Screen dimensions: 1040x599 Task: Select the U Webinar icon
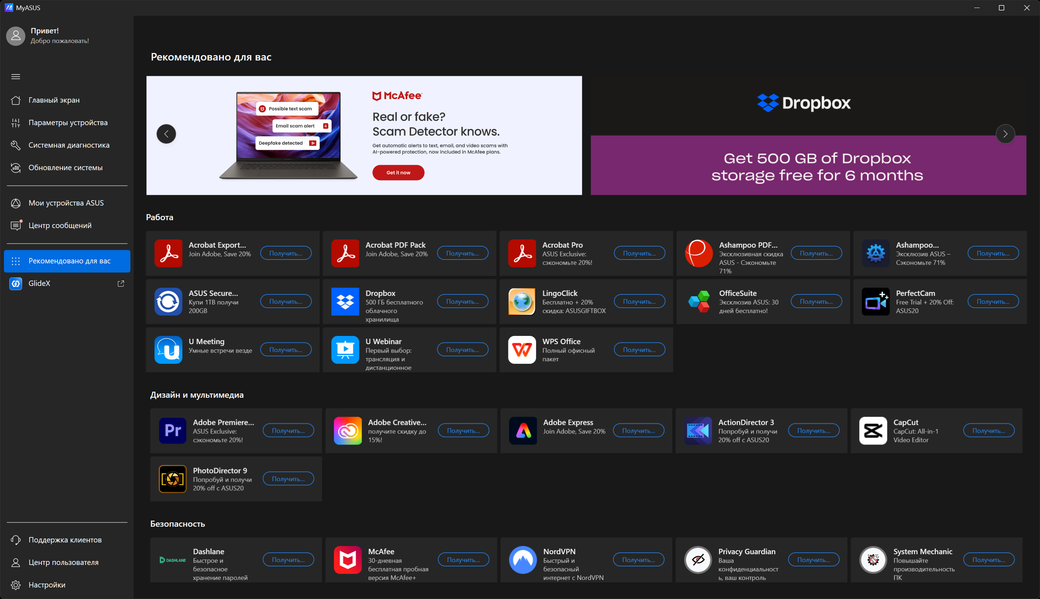click(x=345, y=350)
